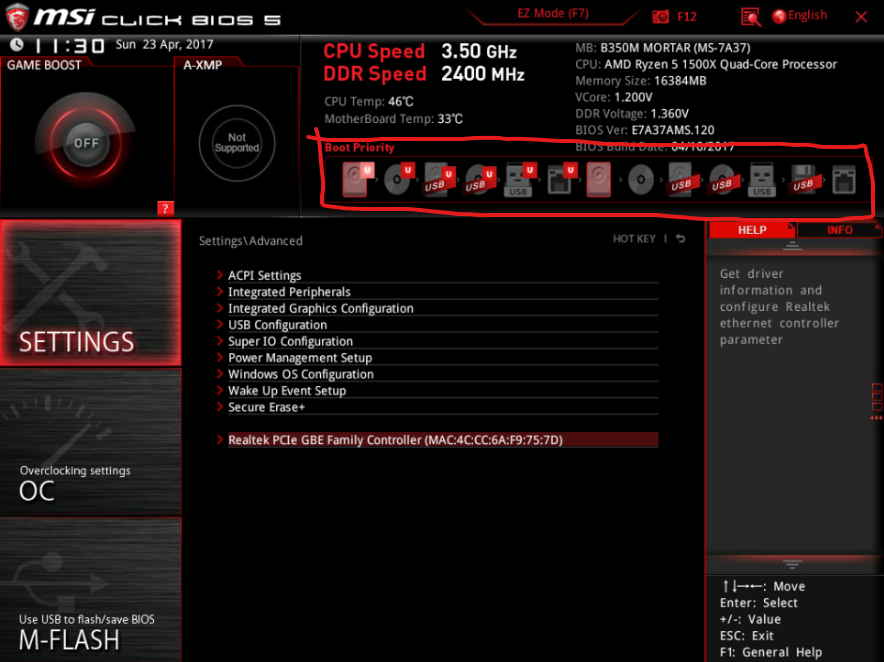Image resolution: width=884 pixels, height=662 pixels.
Task: Toggle the GAME BOOST dial to ON
Action: click(x=85, y=142)
